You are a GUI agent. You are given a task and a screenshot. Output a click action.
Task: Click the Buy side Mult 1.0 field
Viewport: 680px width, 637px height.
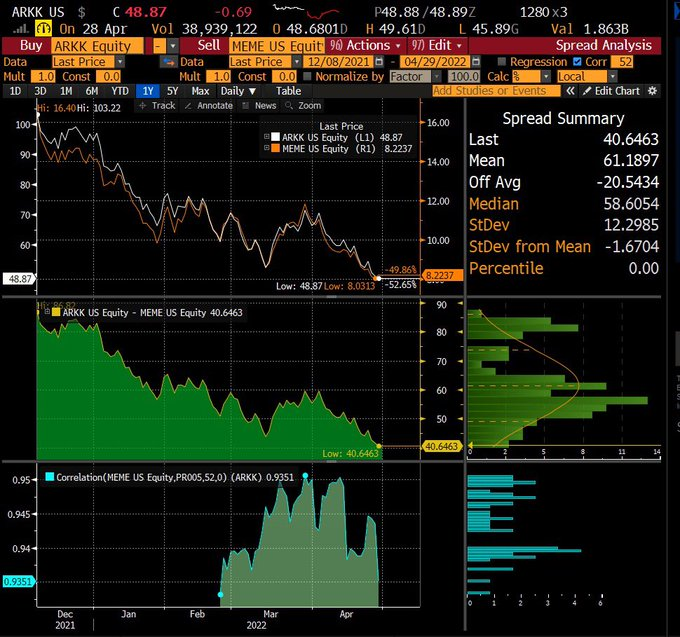click(x=43, y=76)
